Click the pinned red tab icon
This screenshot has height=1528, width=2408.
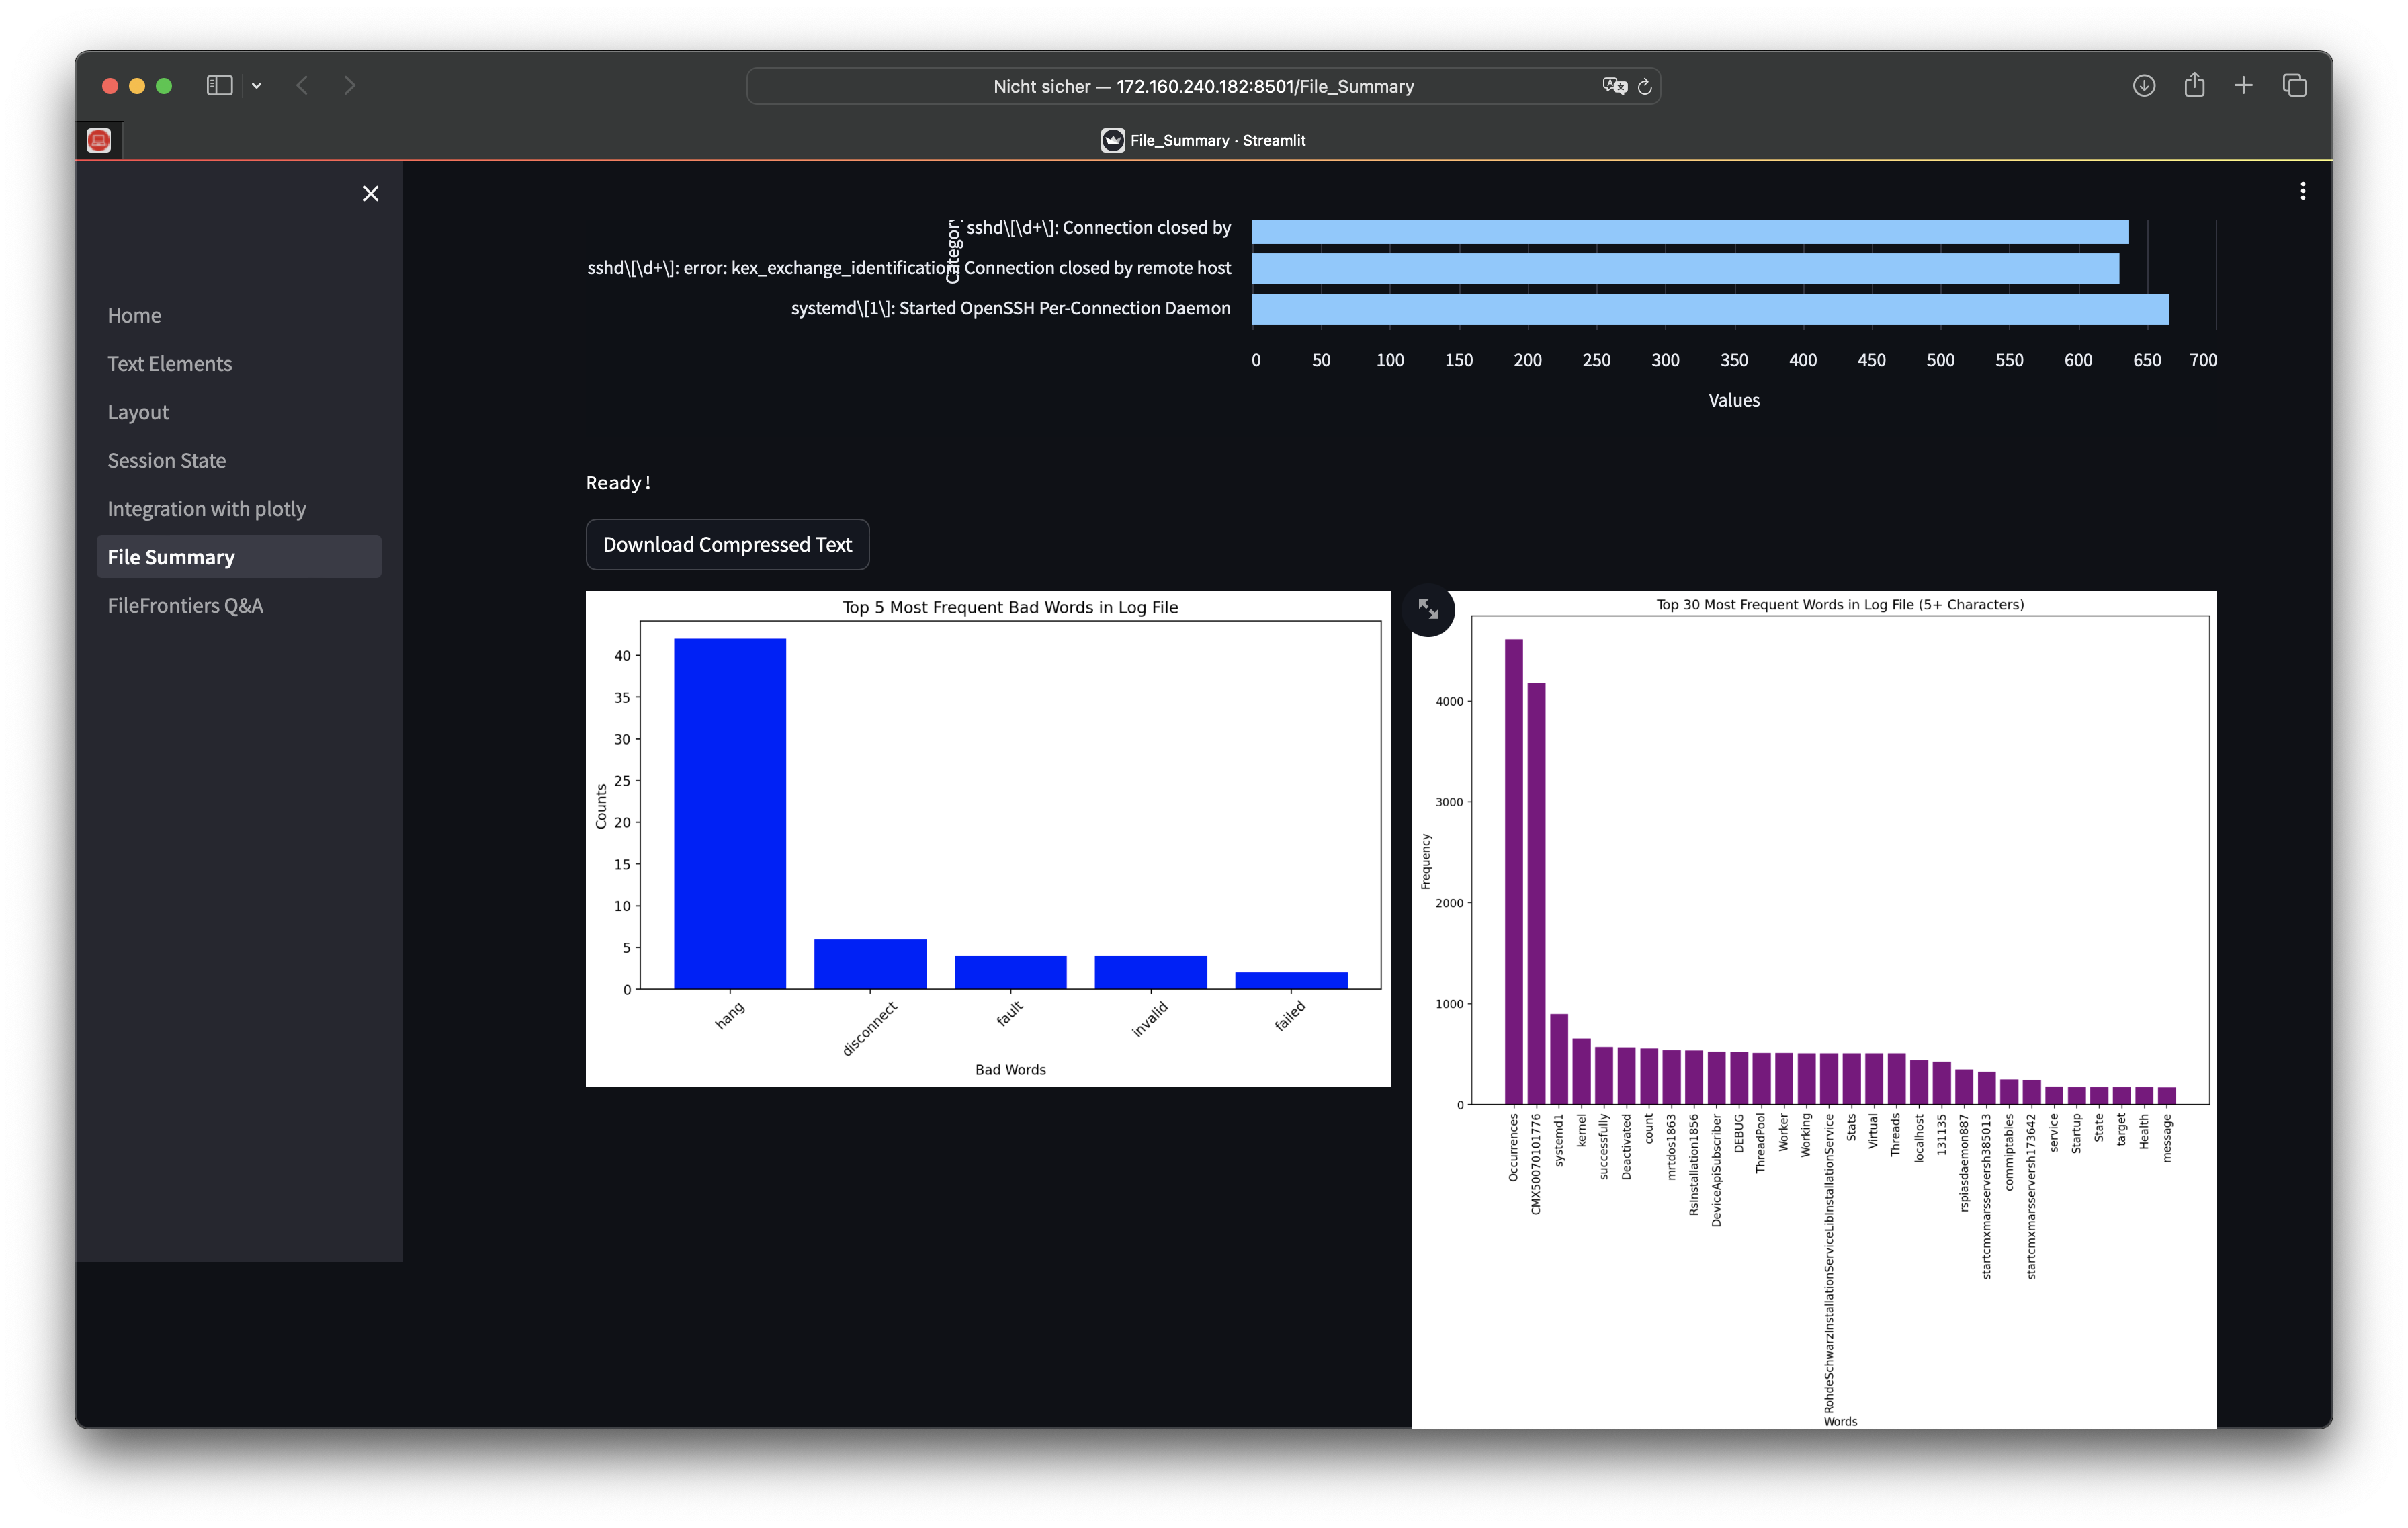point(99,141)
